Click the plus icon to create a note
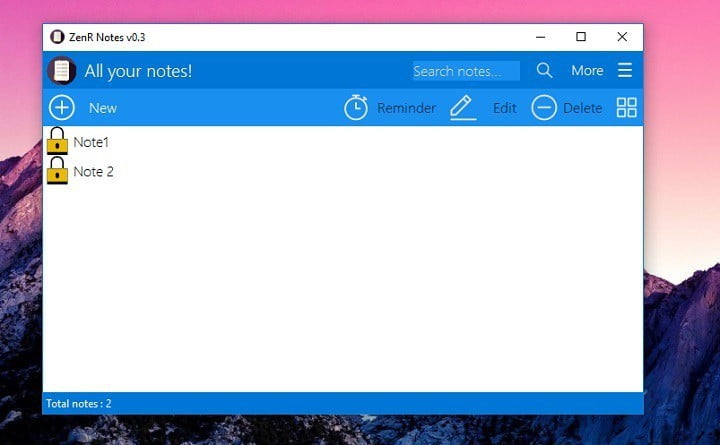Screen dimensions: 720x445 [62, 108]
